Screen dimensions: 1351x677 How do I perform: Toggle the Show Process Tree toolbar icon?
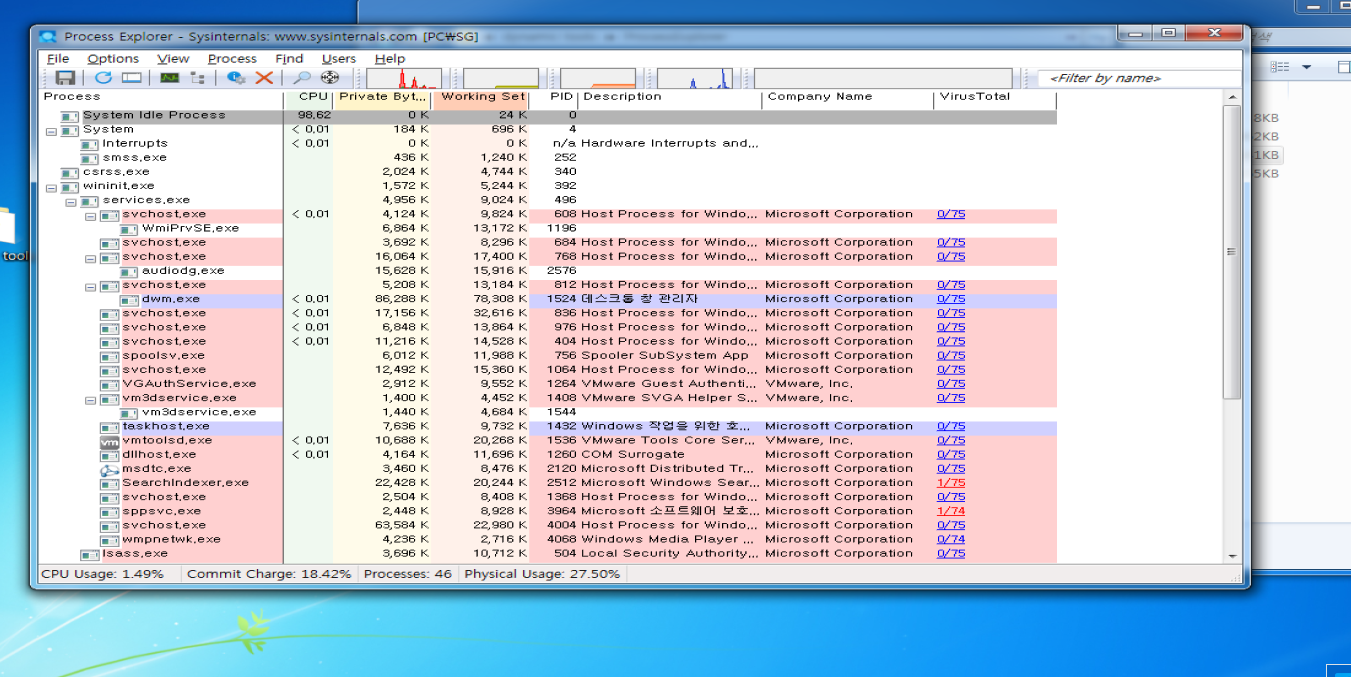pos(197,78)
